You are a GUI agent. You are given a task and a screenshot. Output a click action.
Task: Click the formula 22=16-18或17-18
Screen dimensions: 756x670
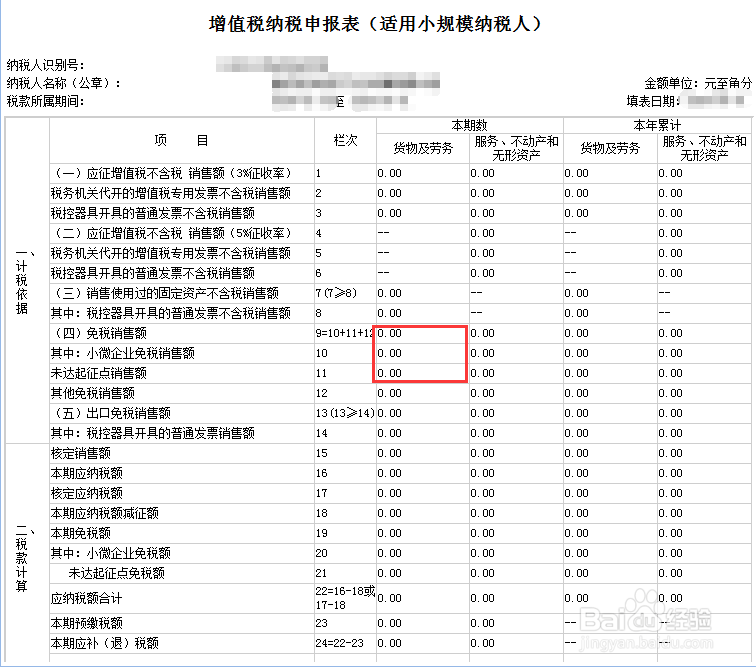(x=345, y=598)
